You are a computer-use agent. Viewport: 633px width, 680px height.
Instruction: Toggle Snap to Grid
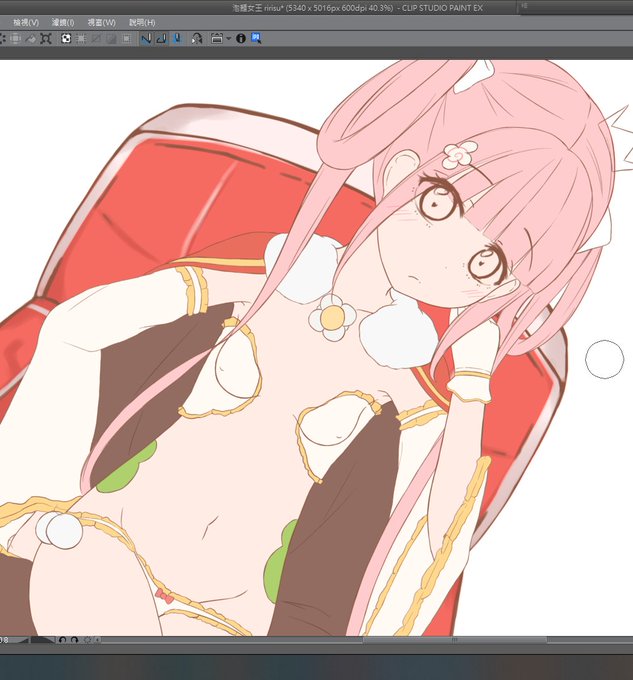(176, 39)
